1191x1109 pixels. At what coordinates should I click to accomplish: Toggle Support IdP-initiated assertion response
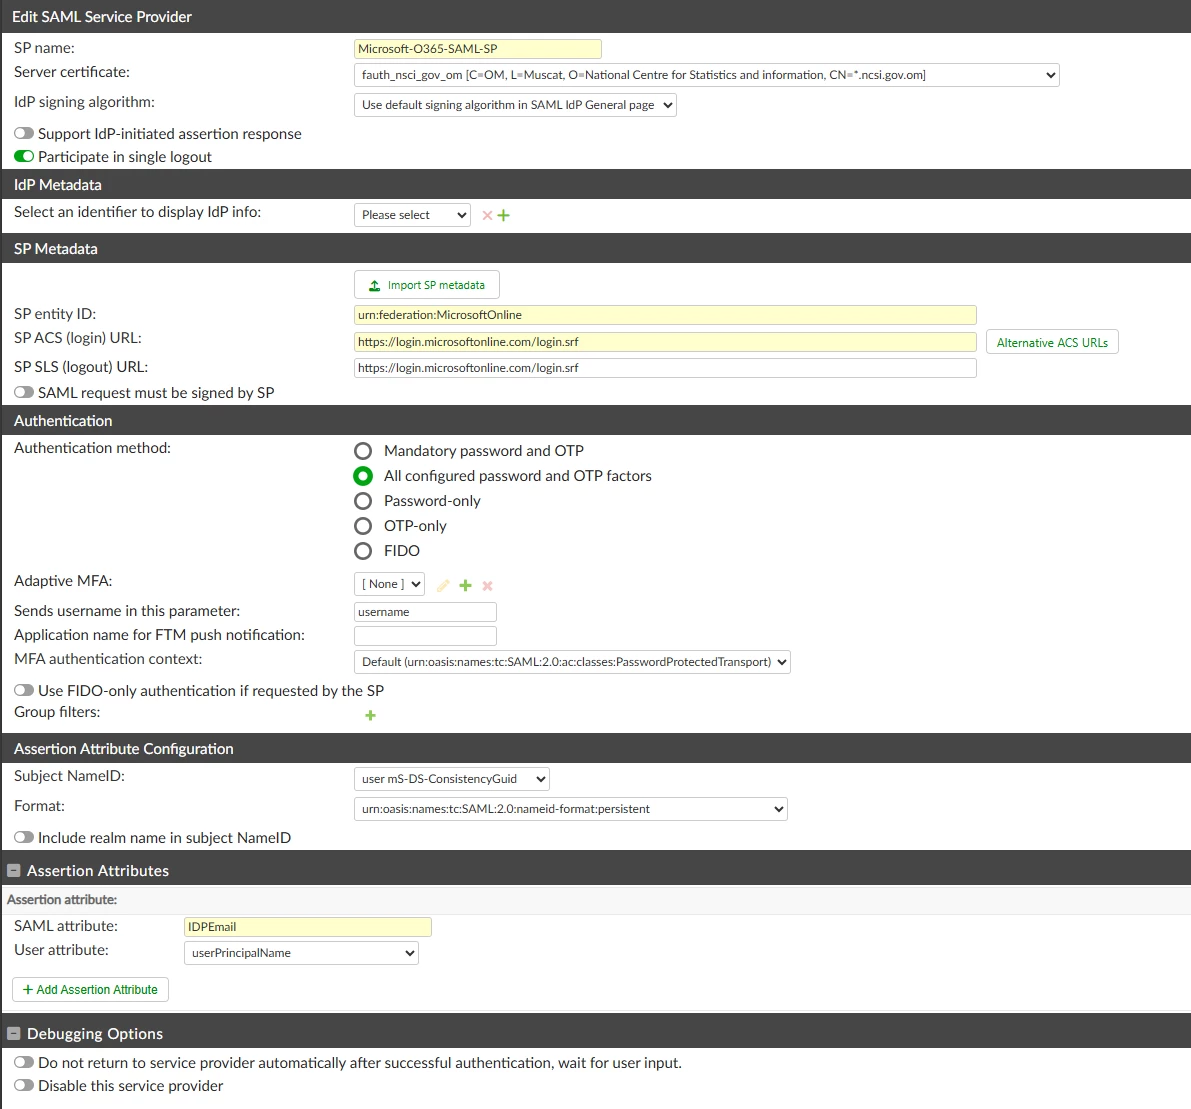tap(24, 134)
